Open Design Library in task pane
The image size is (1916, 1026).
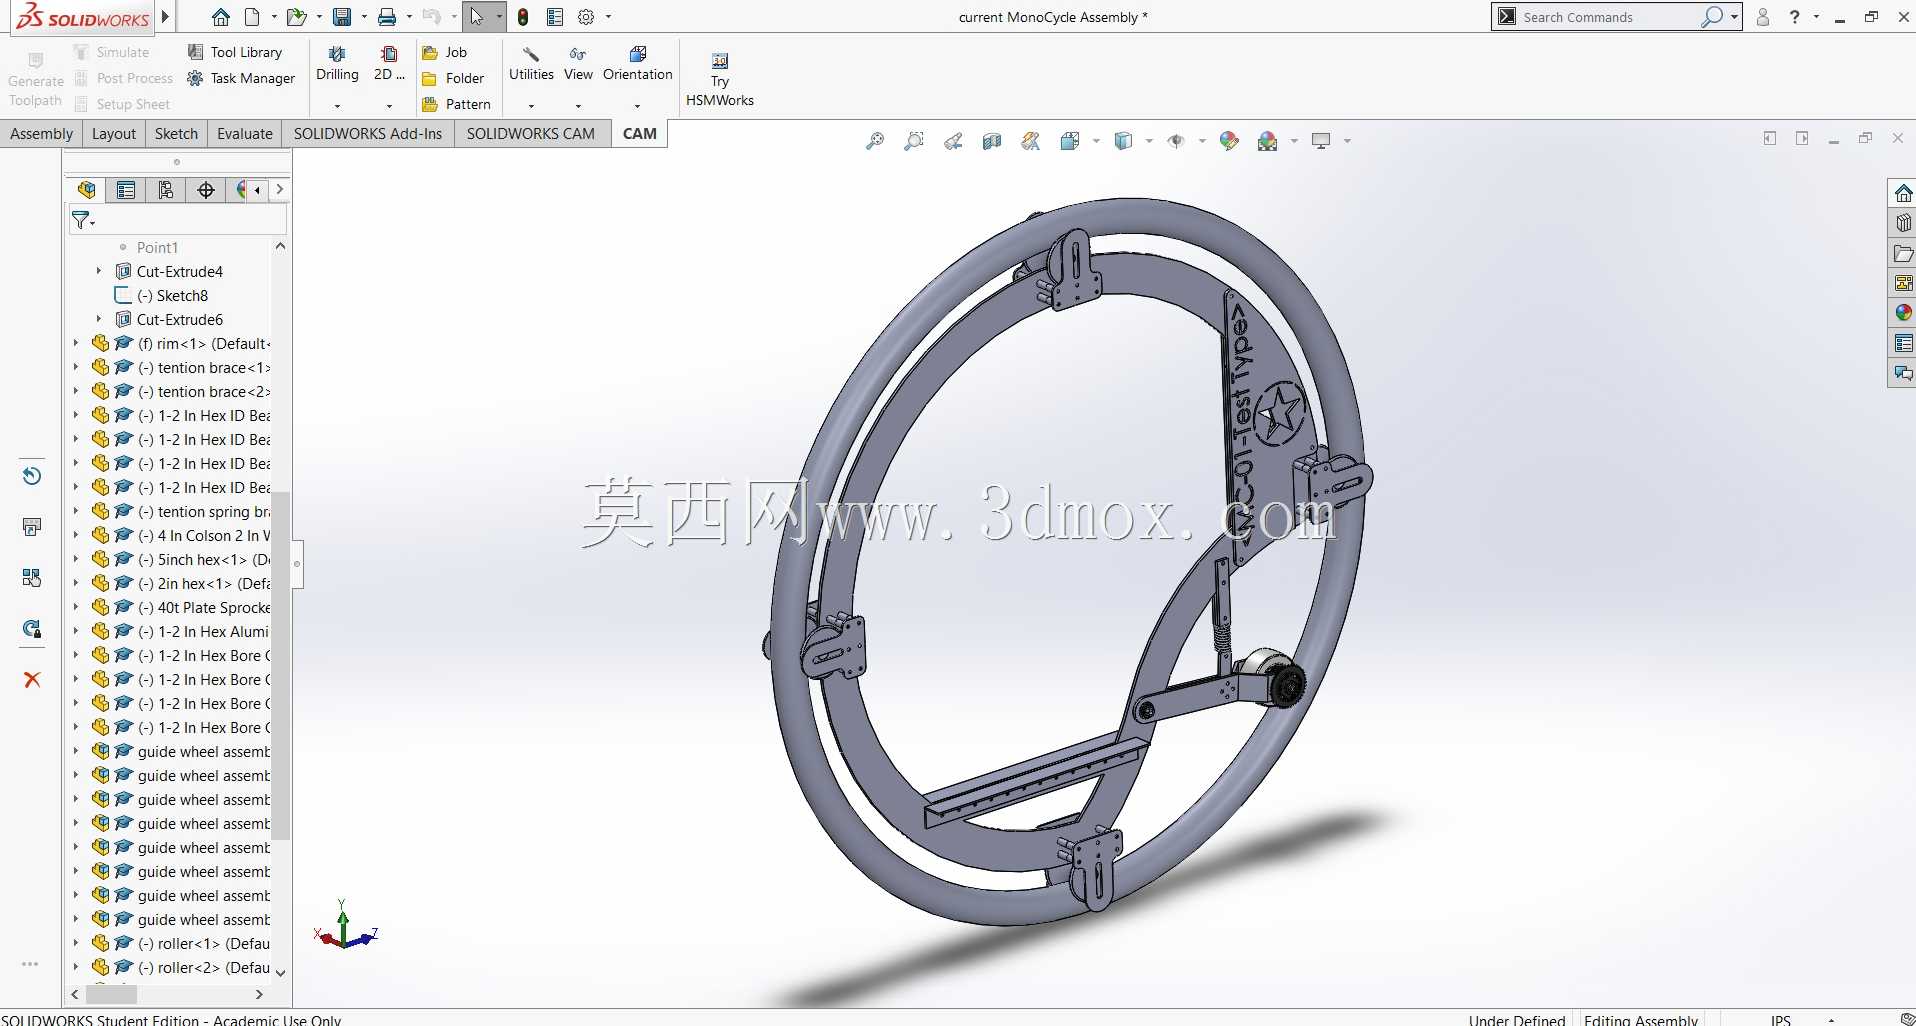pos(1903,223)
